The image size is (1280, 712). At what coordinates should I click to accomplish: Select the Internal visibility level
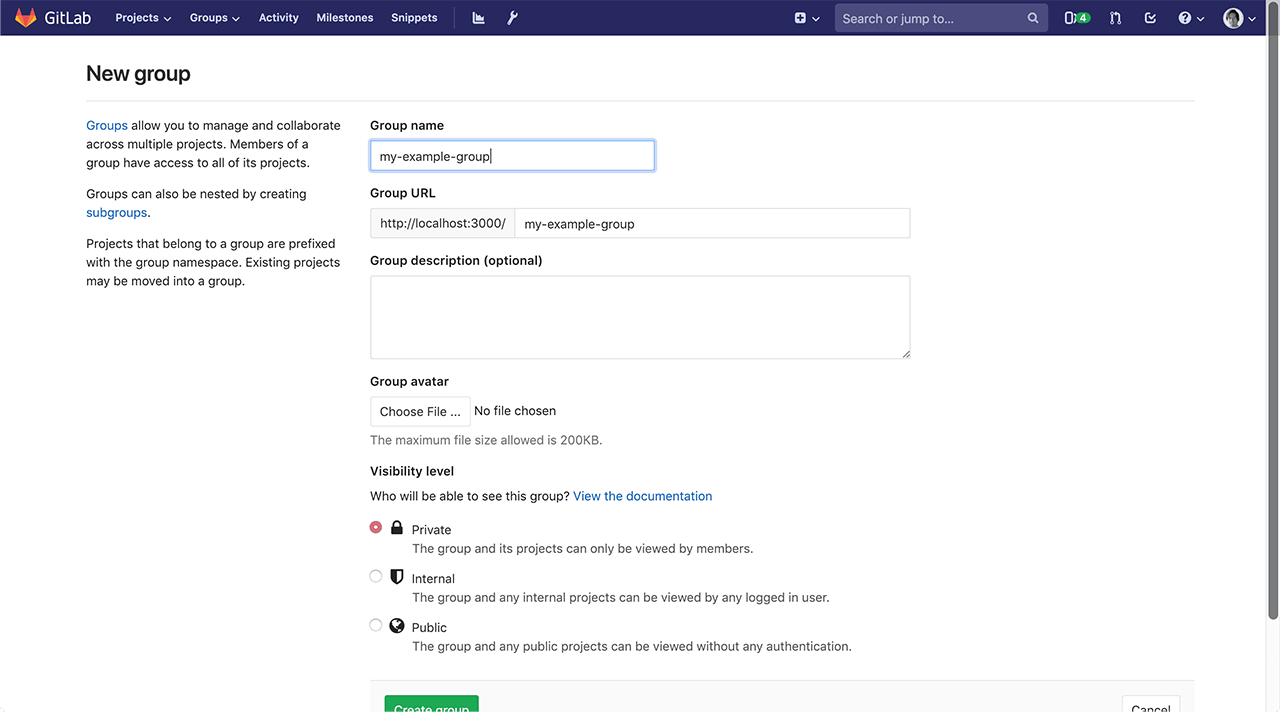click(x=375, y=576)
